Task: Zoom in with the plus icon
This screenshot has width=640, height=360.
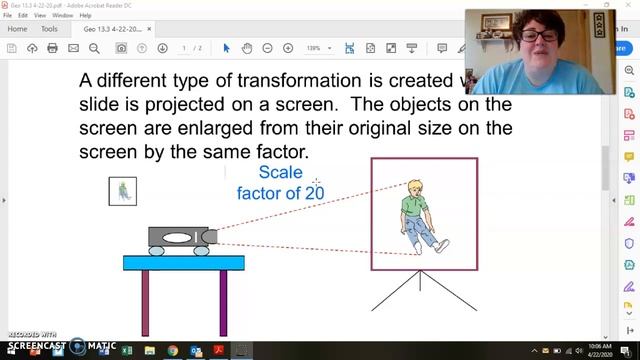Action: click(x=288, y=48)
